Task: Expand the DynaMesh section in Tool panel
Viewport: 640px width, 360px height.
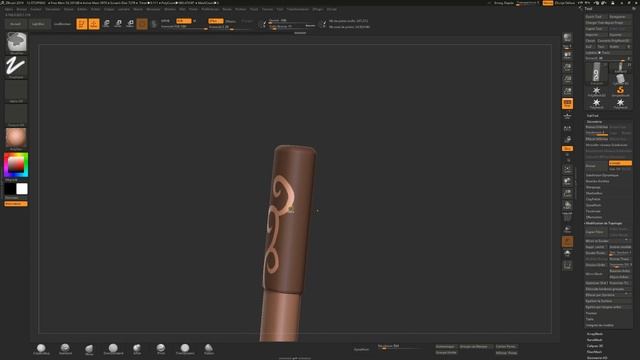Action: pyautogui.click(x=593, y=205)
